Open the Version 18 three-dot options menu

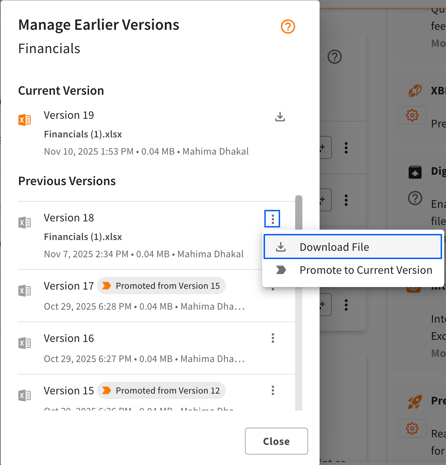[x=272, y=219]
